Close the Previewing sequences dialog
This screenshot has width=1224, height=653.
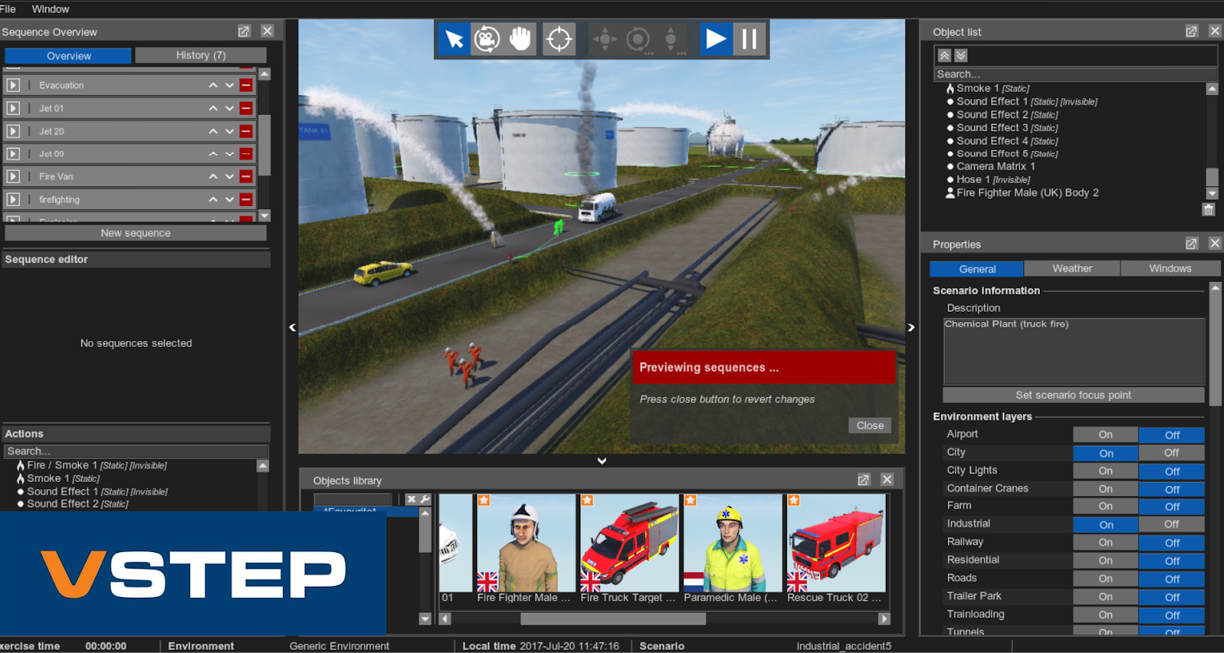870,425
